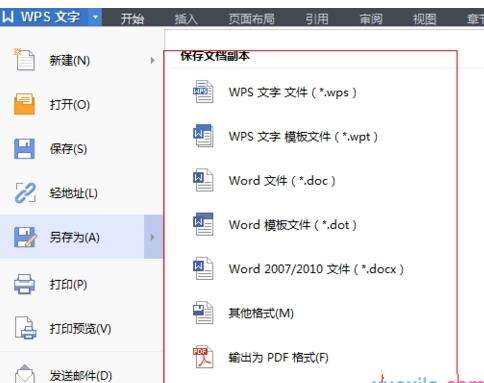Select the 引用 tab
This screenshot has height=383, width=484.
pos(317,18)
